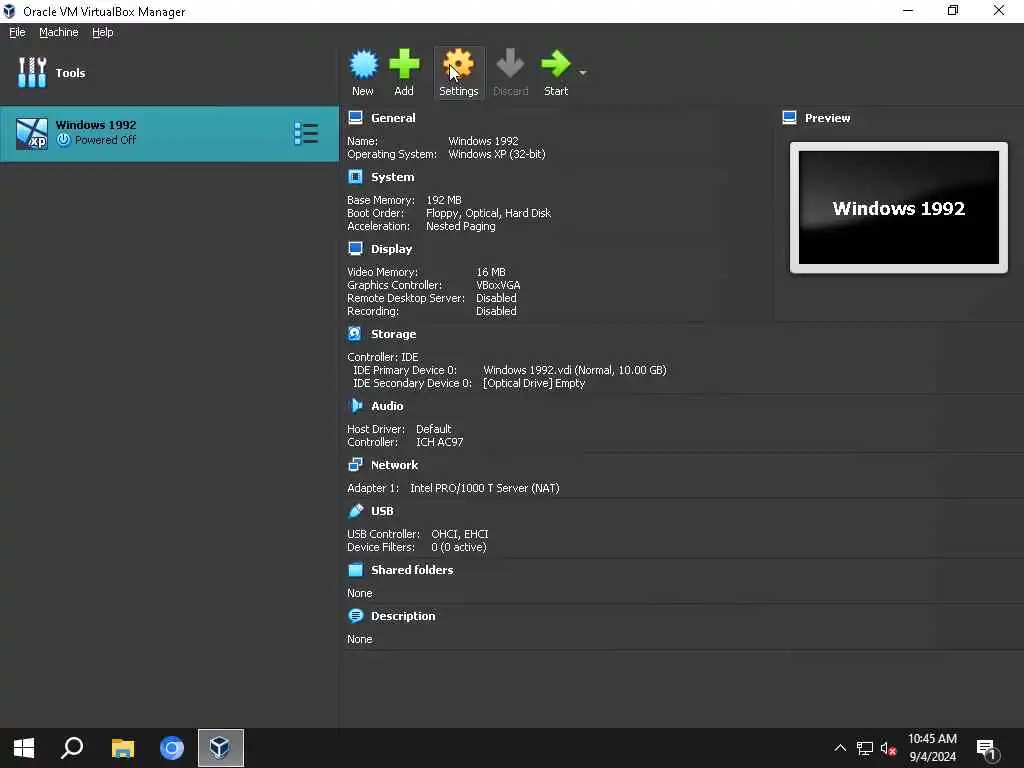The image size is (1024, 768).
Task: Open the Windows Start menu
Action: click(24, 748)
